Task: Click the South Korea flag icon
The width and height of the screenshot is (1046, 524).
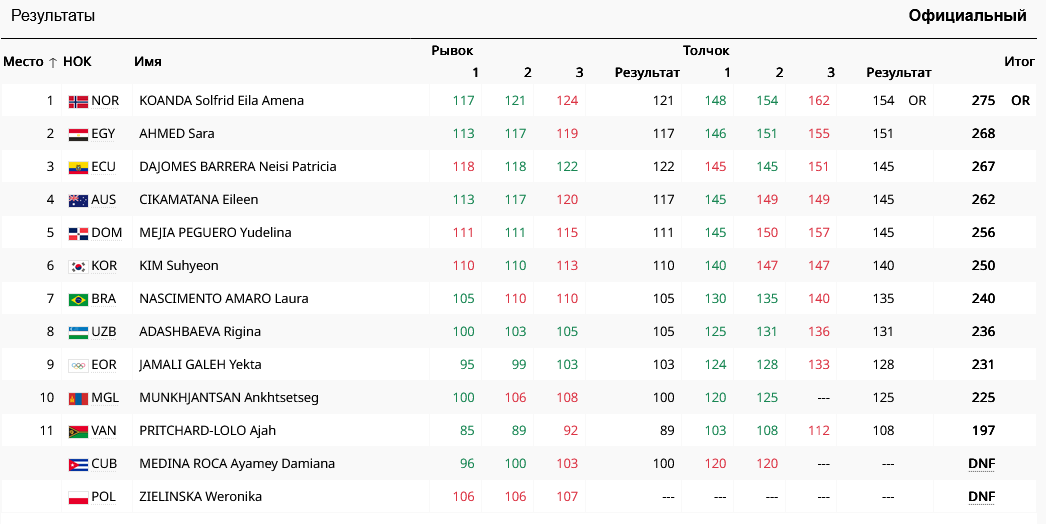Action: tap(78, 266)
